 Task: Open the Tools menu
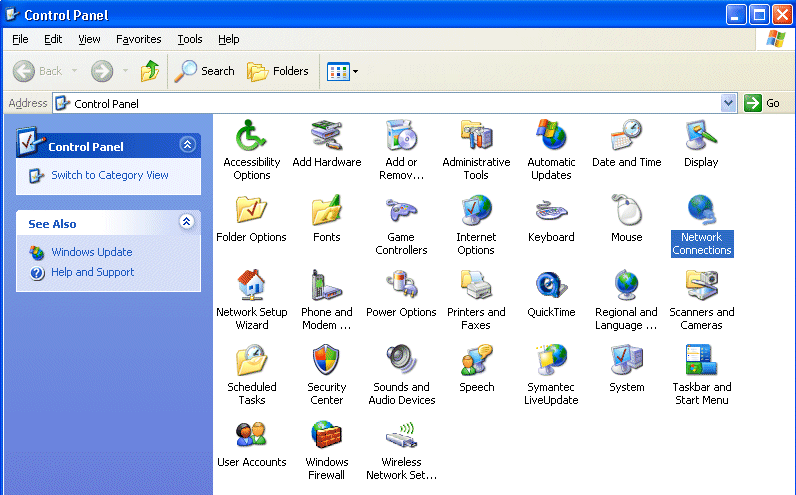pyautogui.click(x=190, y=39)
